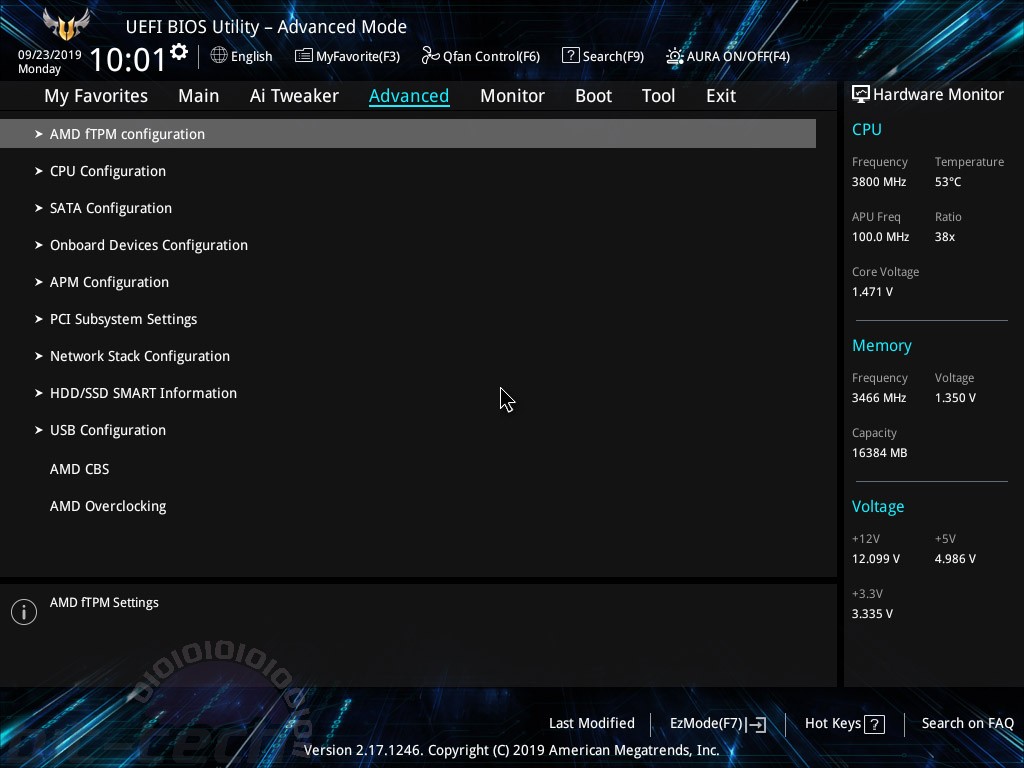Toggle AURA ON/OFF(F4) label
The width and height of the screenshot is (1024, 768).
[x=738, y=57]
